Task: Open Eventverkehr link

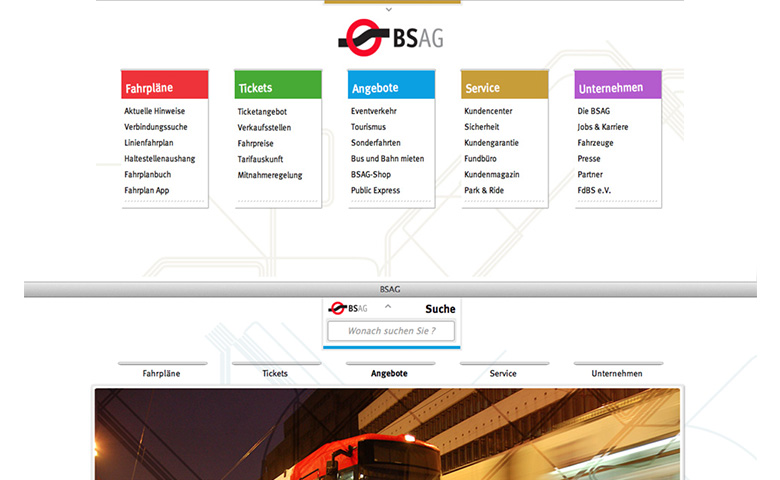Action: tap(374, 111)
